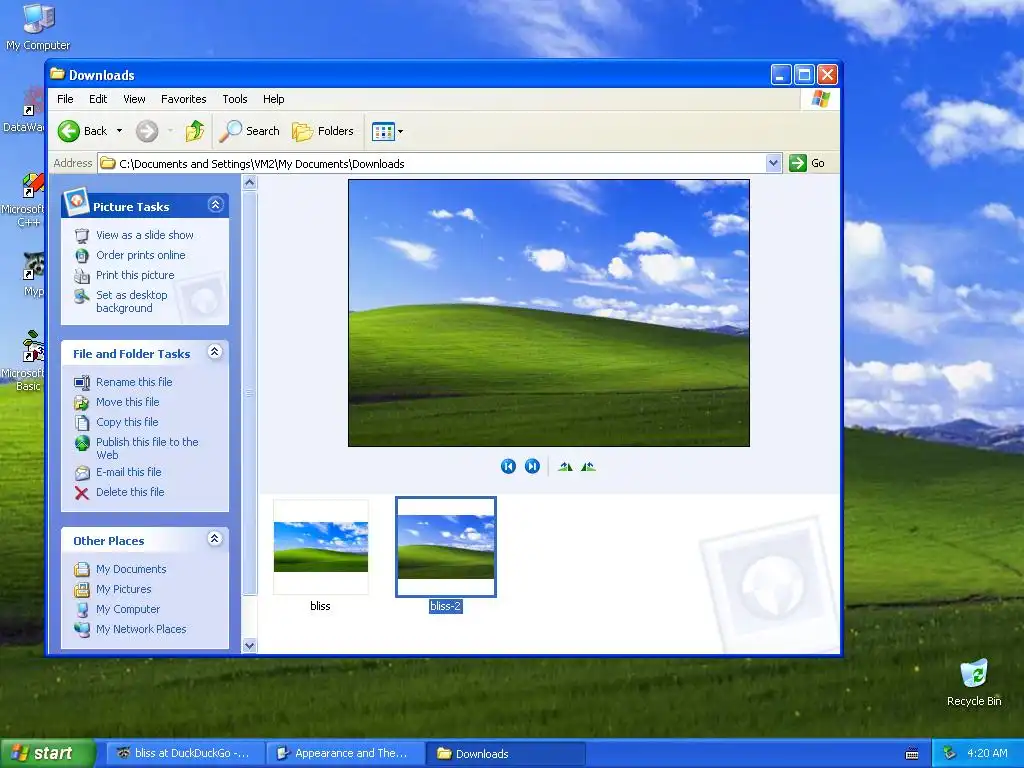Click the My Documents folder icon
Image resolution: width=1024 pixels, height=768 pixels.
click(82, 569)
